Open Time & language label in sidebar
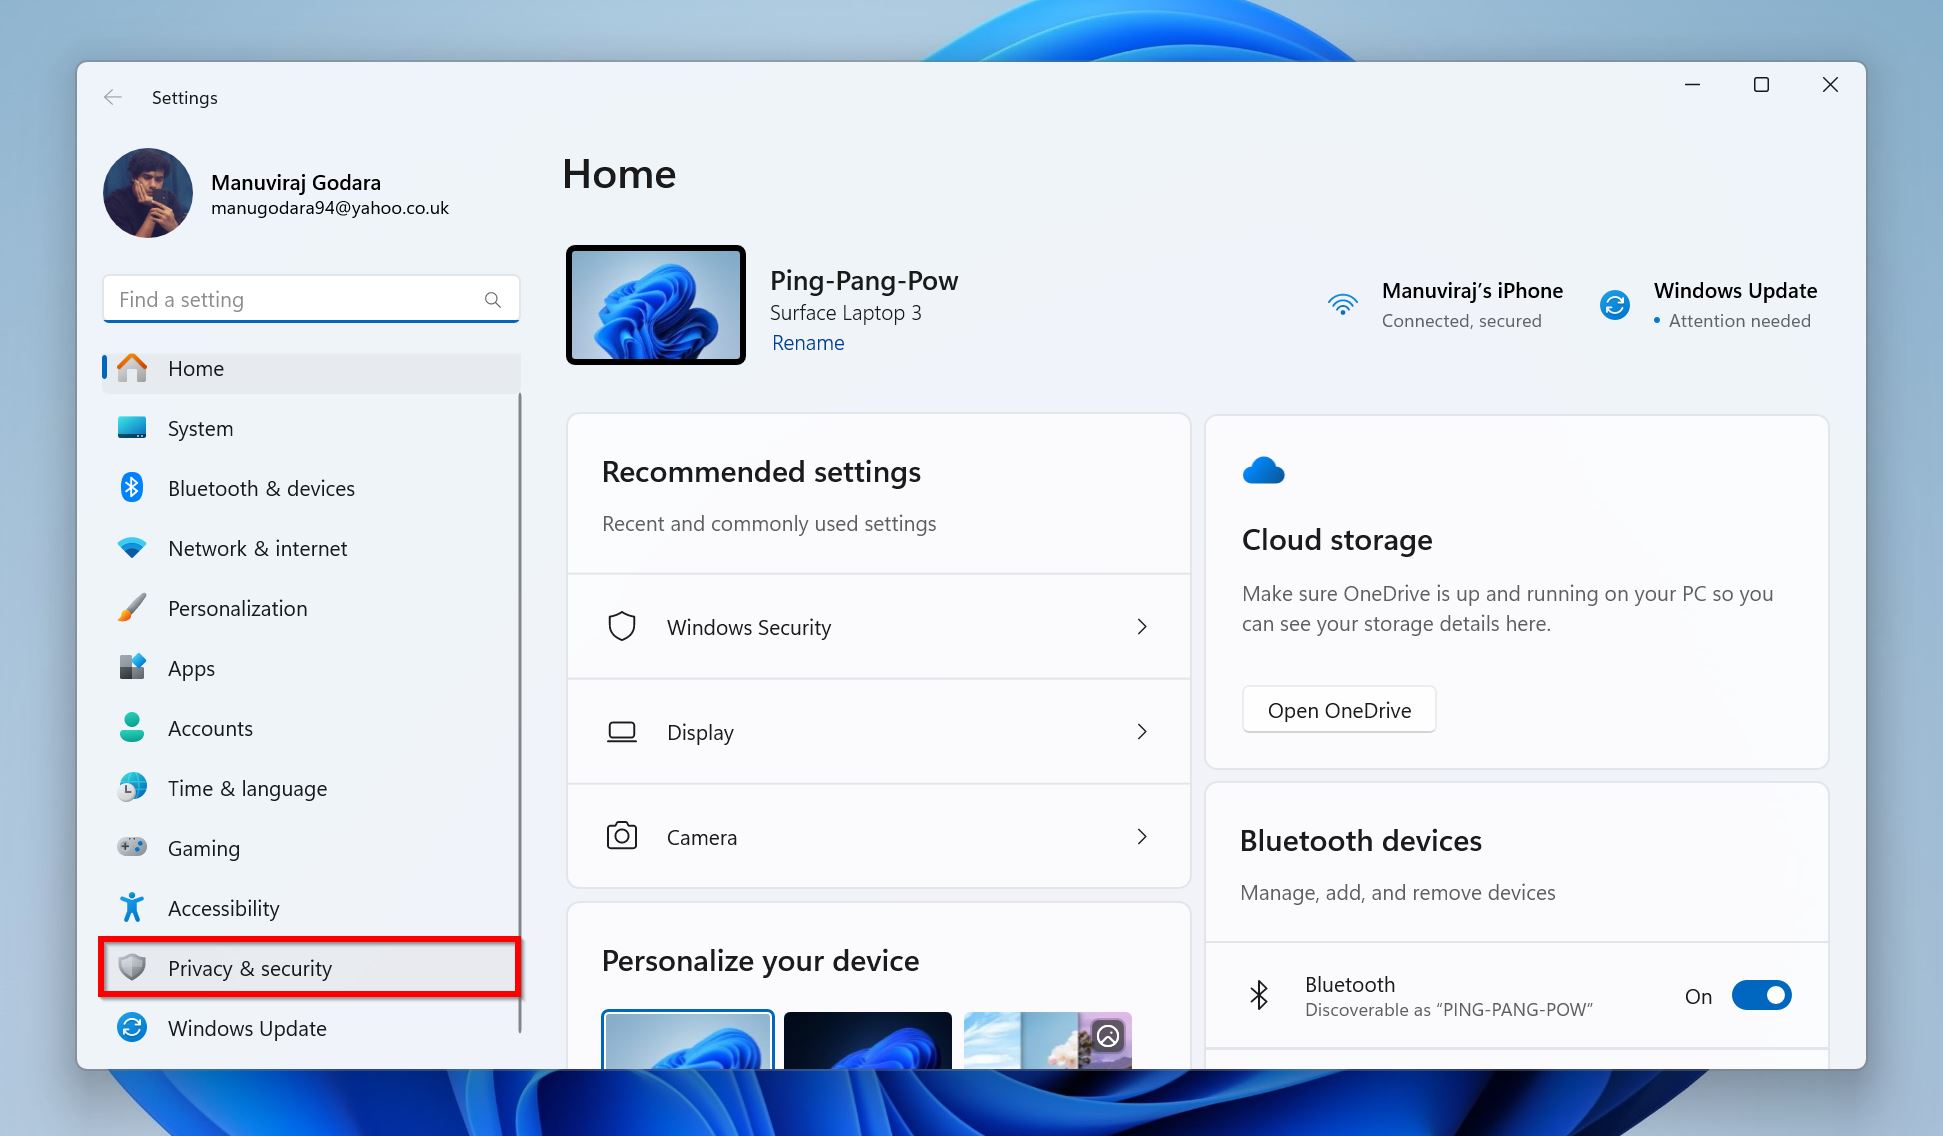Image resolution: width=1943 pixels, height=1136 pixels. pyautogui.click(x=247, y=788)
